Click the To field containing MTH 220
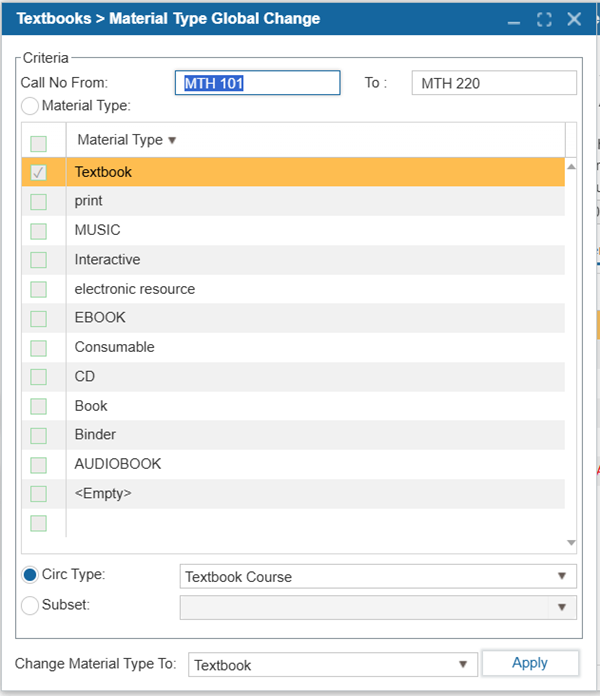The height and width of the screenshot is (696, 600). [494, 83]
